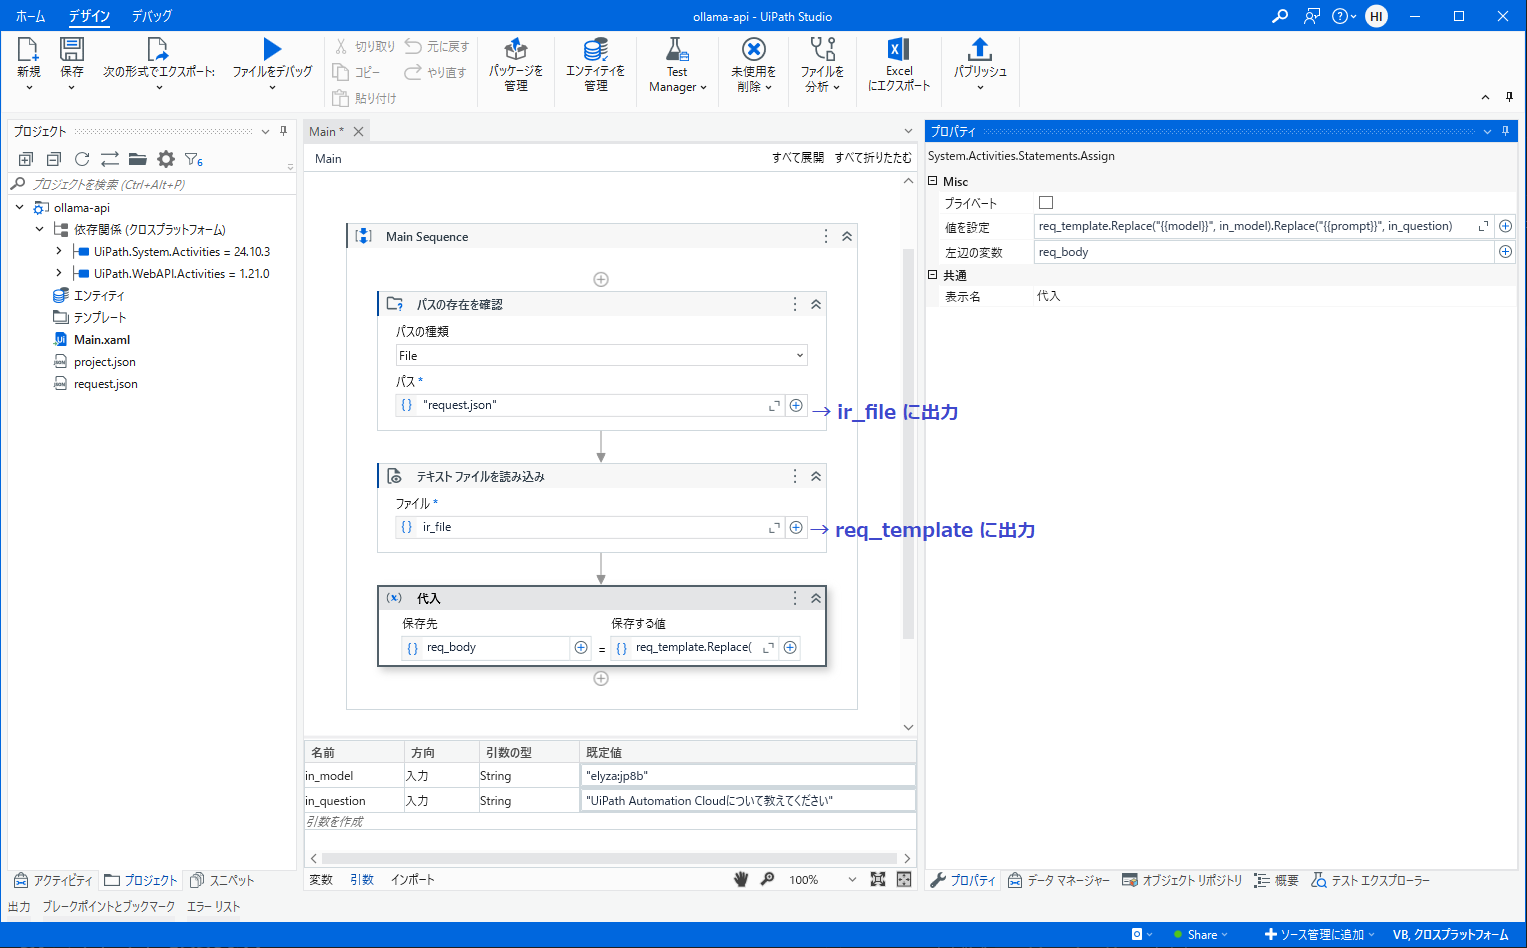
Task: Click project panel filter icon
Action: pyautogui.click(x=193, y=159)
